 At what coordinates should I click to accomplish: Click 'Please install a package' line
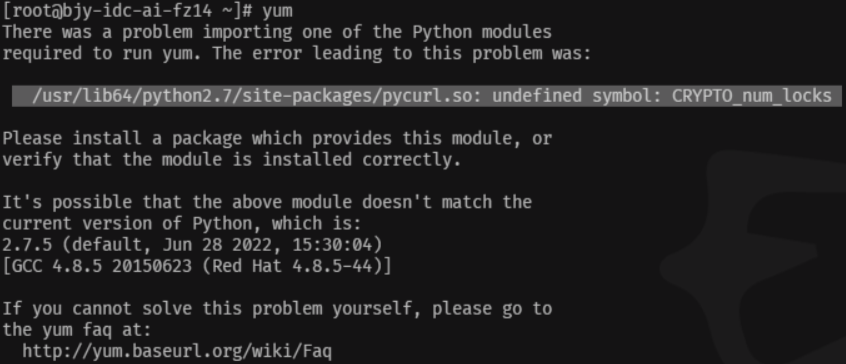(x=277, y=139)
